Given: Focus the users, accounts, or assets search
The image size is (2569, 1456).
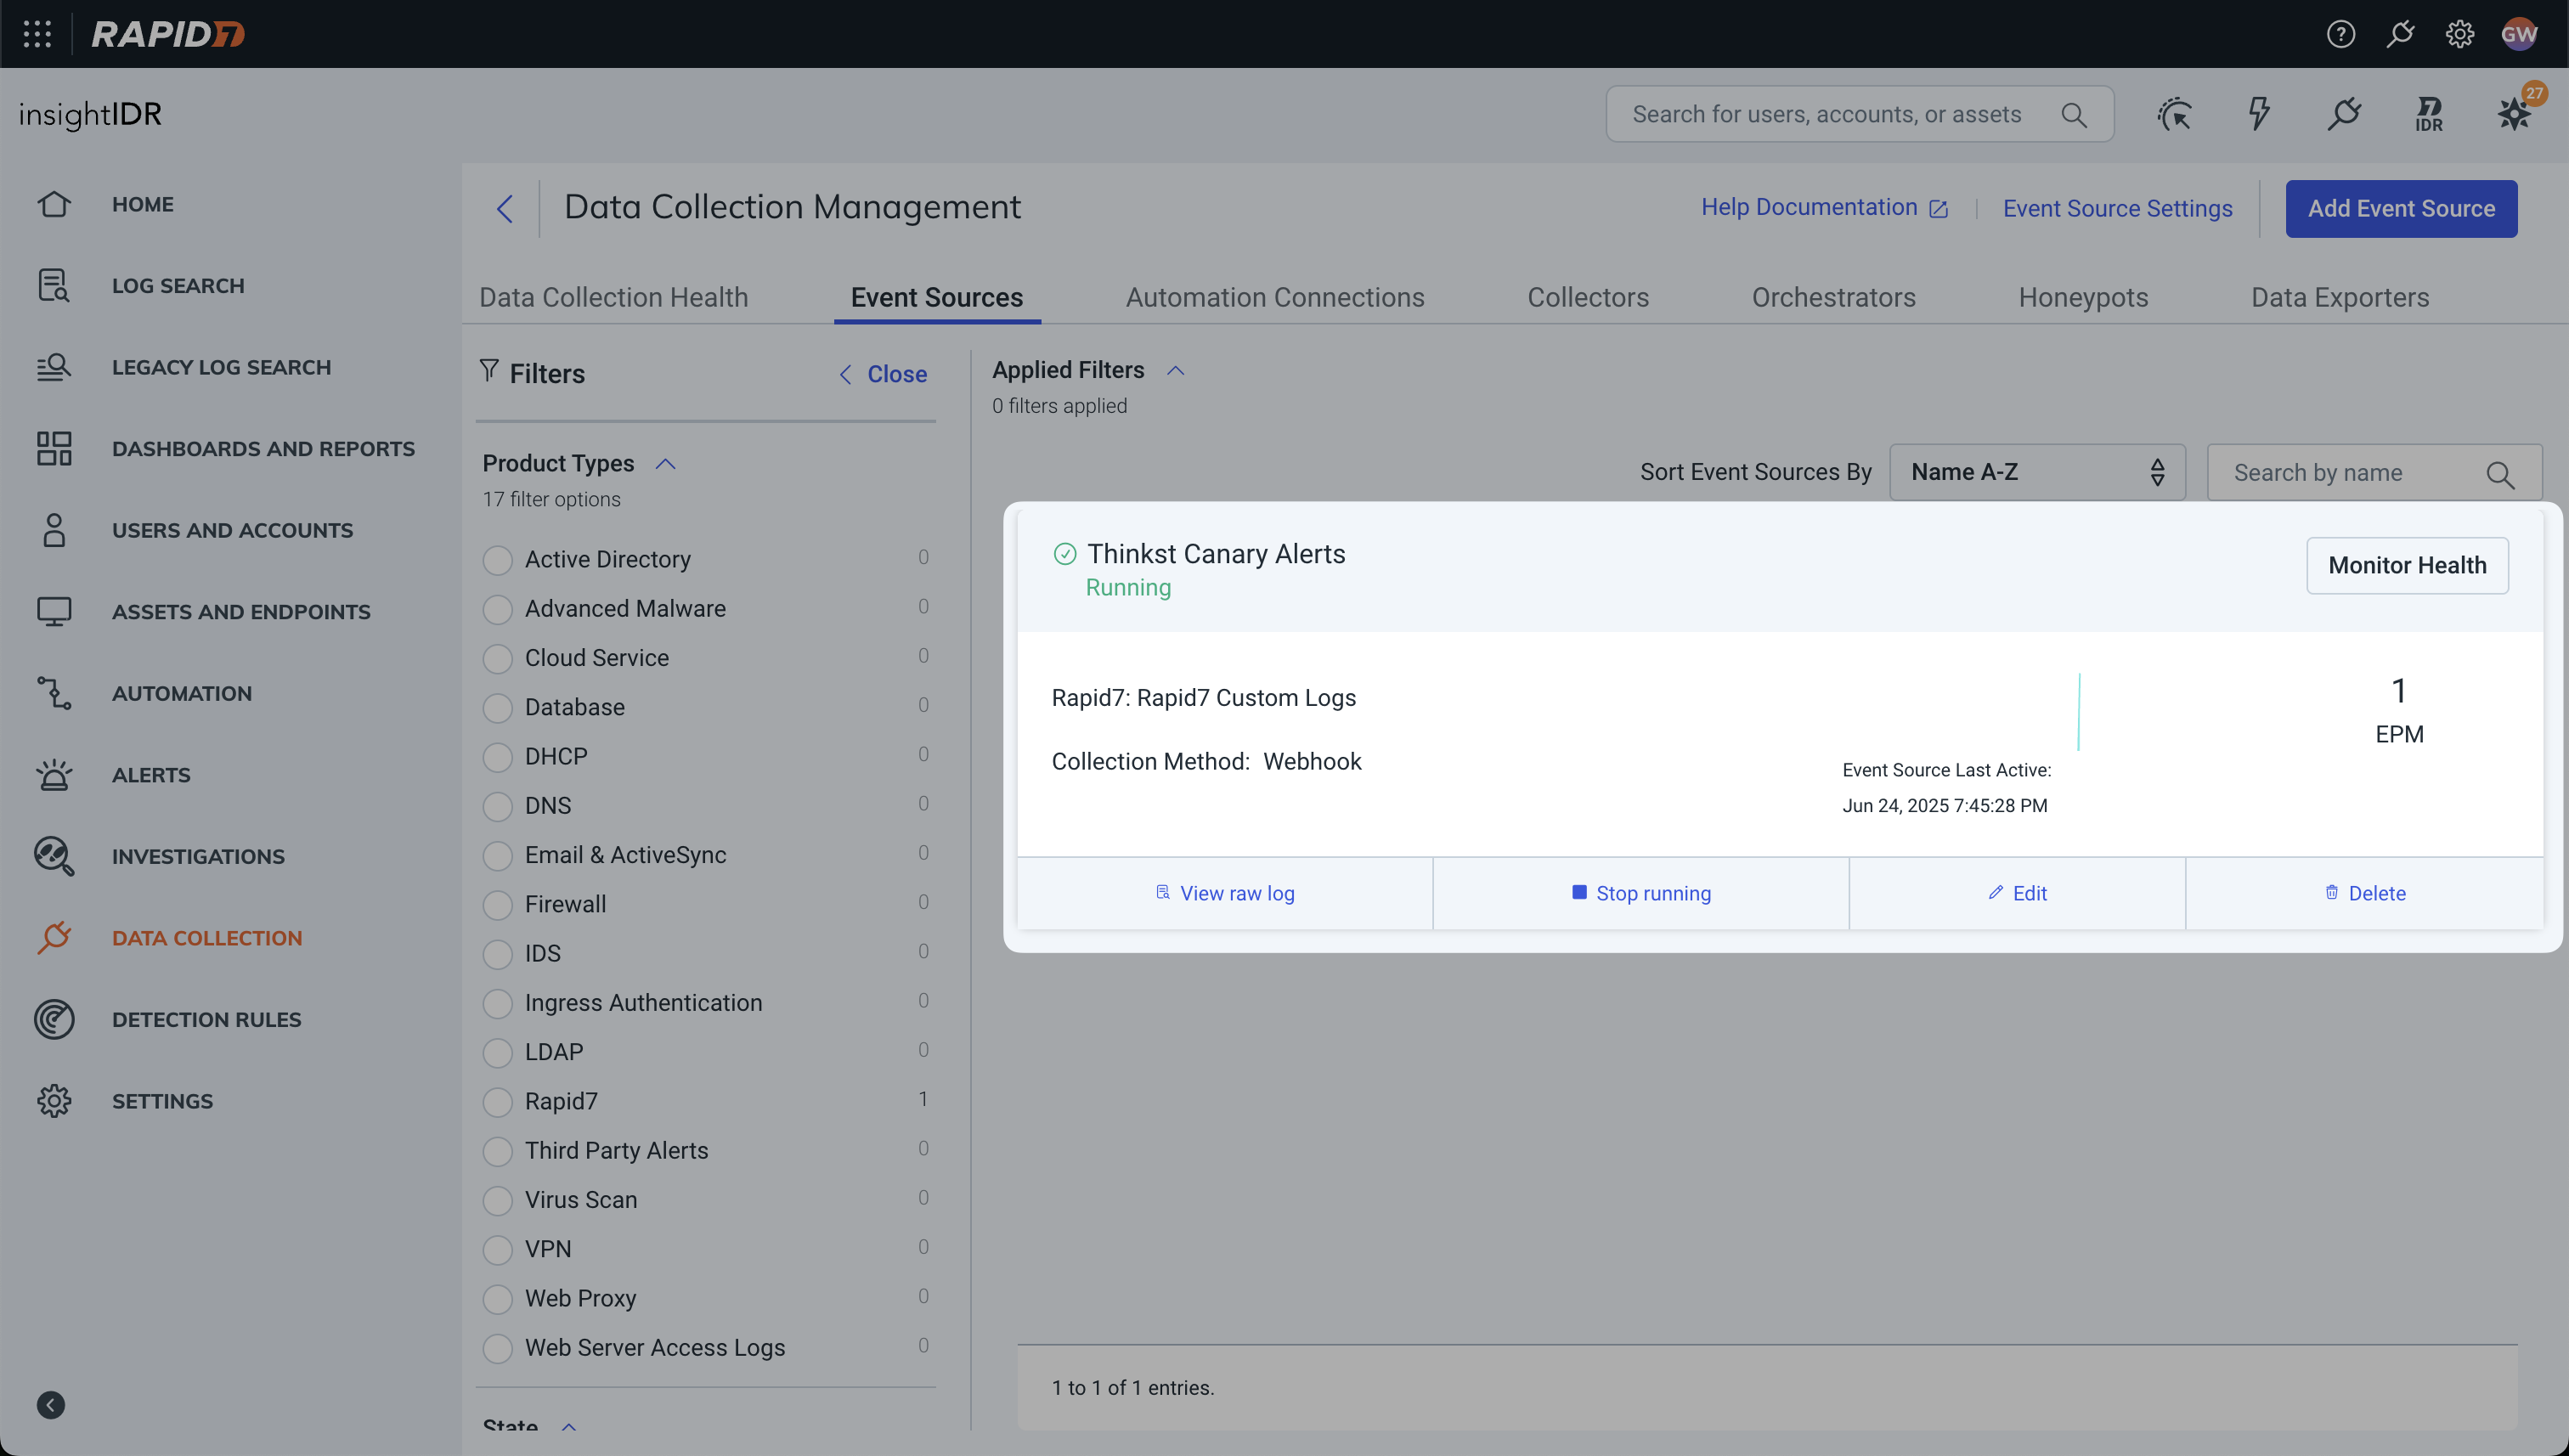Looking at the screenshot, I should [1860, 114].
